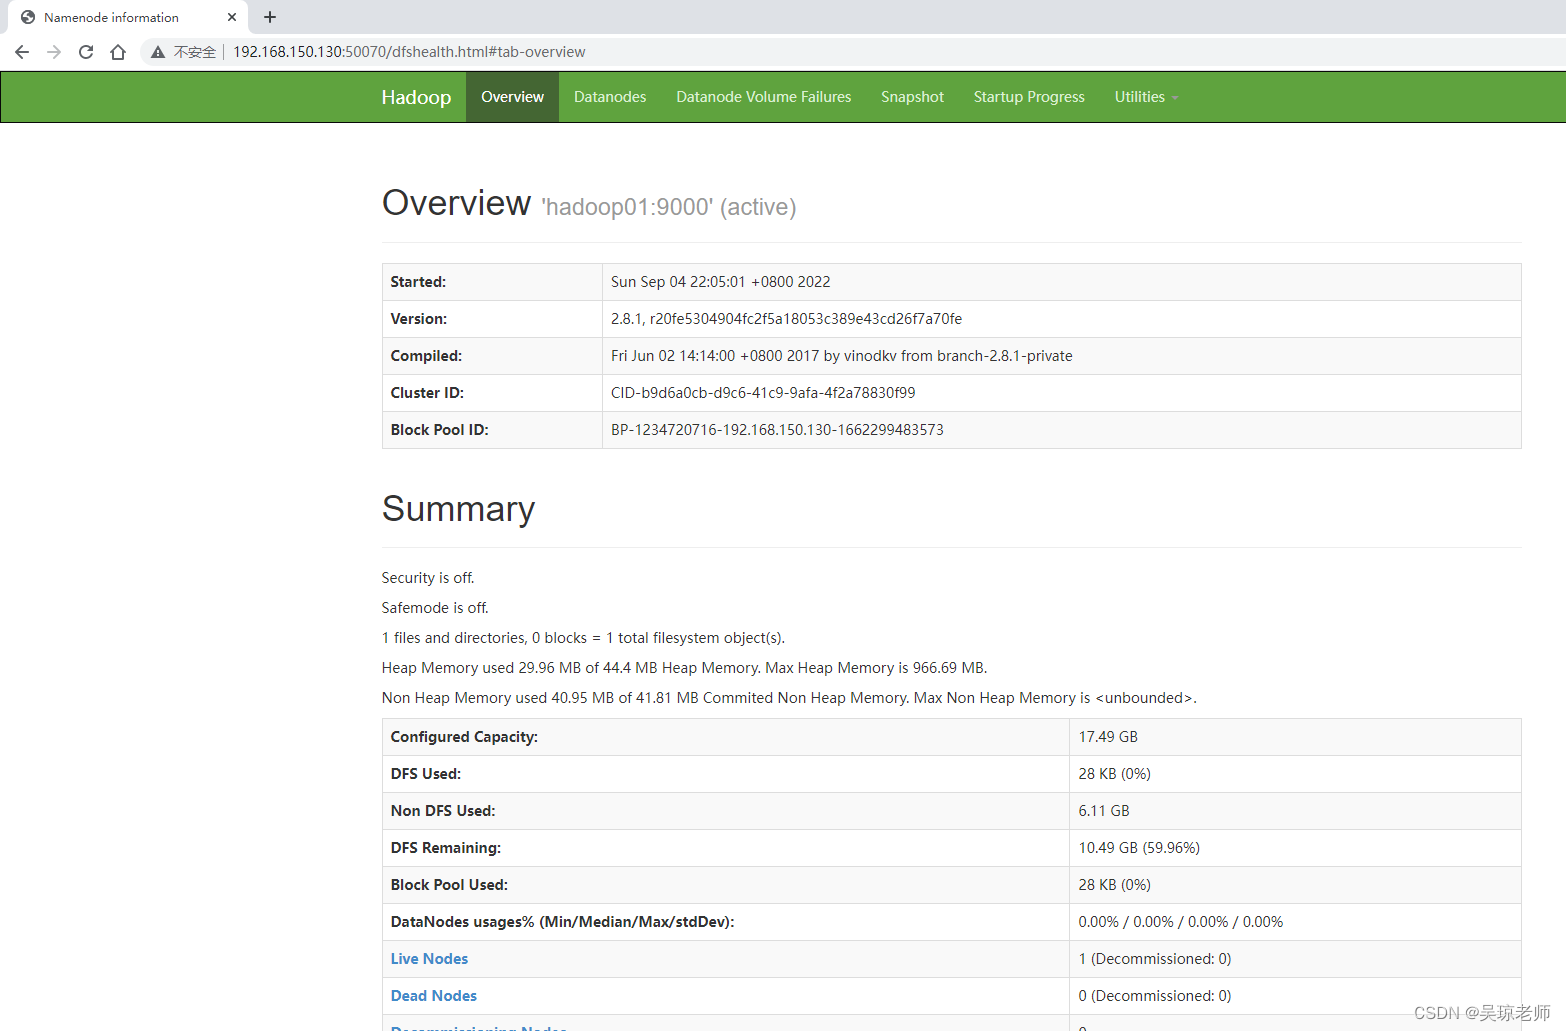This screenshot has height=1031, width=1566.
Task: Open the Snapshot tab
Action: pyautogui.click(x=912, y=97)
